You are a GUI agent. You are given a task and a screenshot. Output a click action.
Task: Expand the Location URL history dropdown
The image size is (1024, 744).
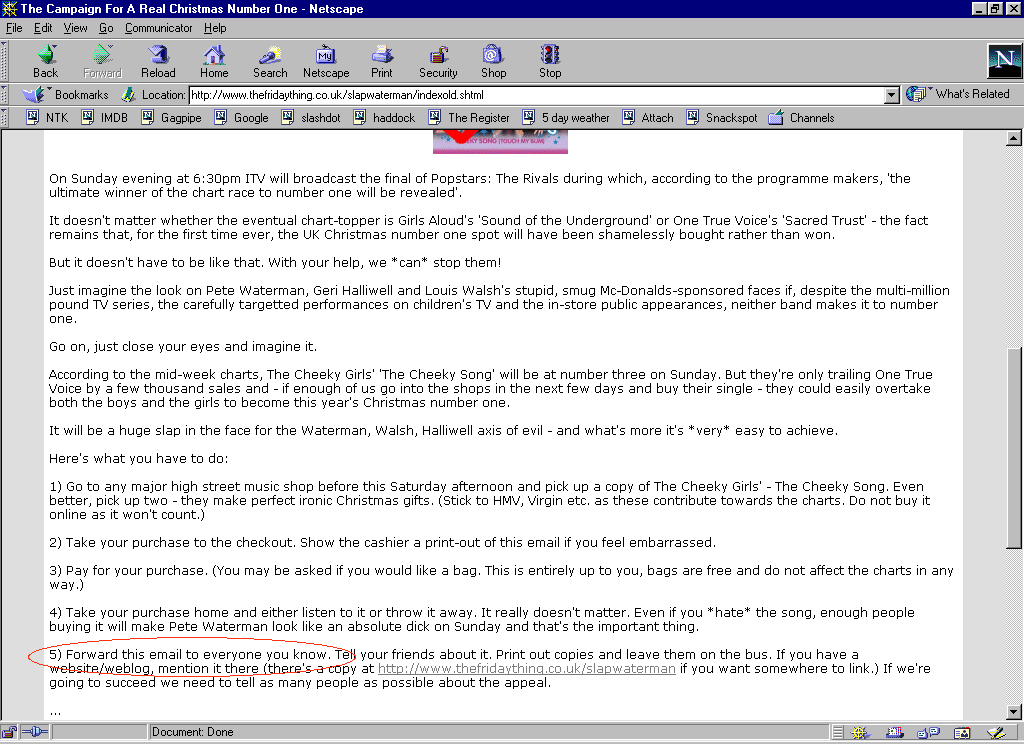coord(892,95)
